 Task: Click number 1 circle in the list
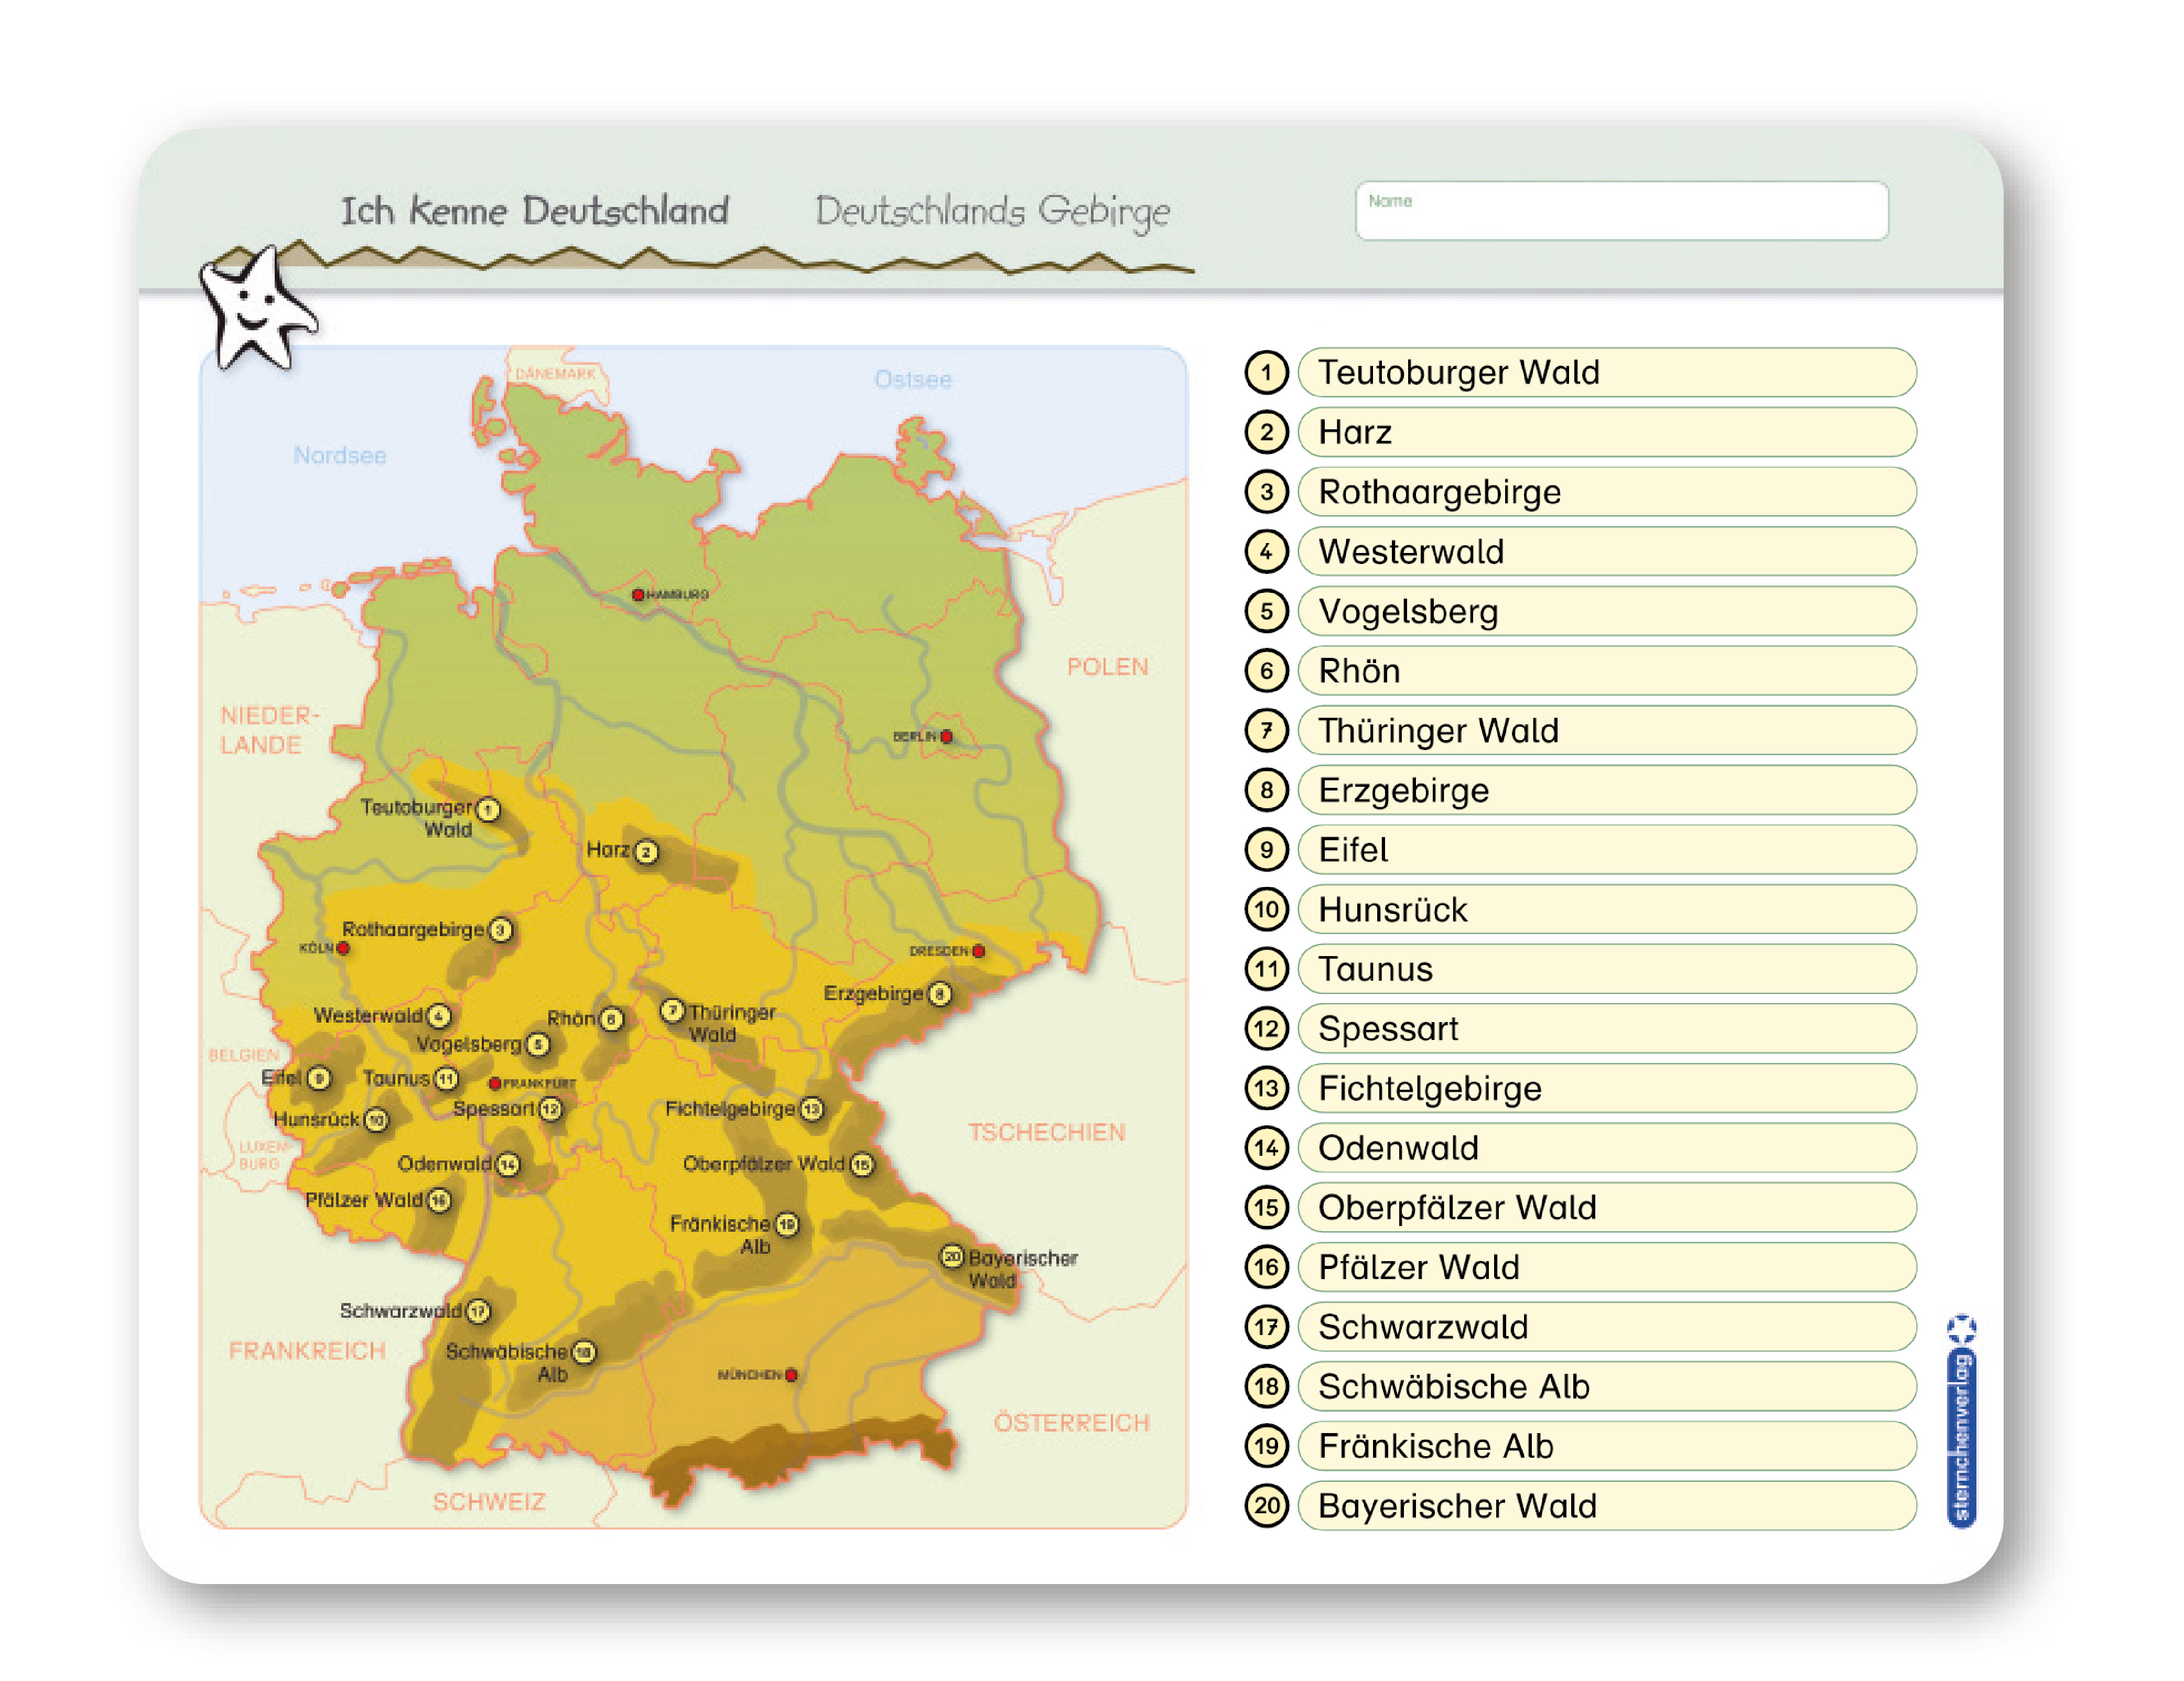[1266, 373]
